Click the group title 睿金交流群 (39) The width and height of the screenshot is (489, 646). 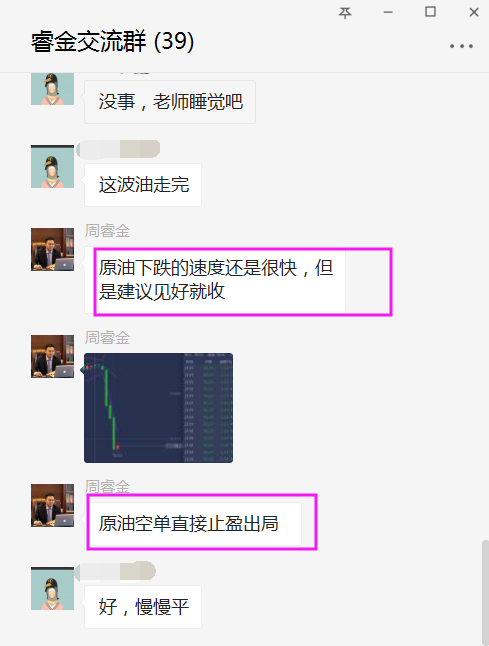[x=112, y=41]
